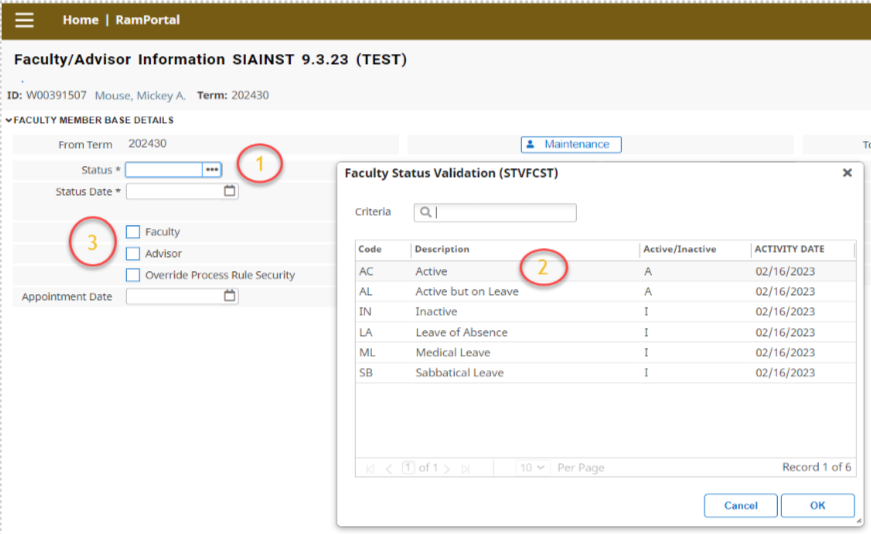Go to last page of results
Screen dimensions: 871x534
pyautogui.click(x=465, y=468)
